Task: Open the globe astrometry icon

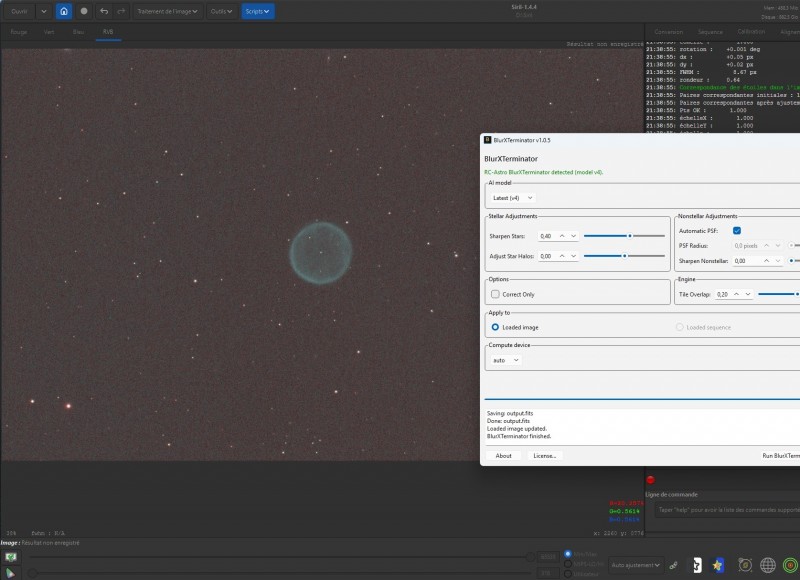Action: [767, 565]
